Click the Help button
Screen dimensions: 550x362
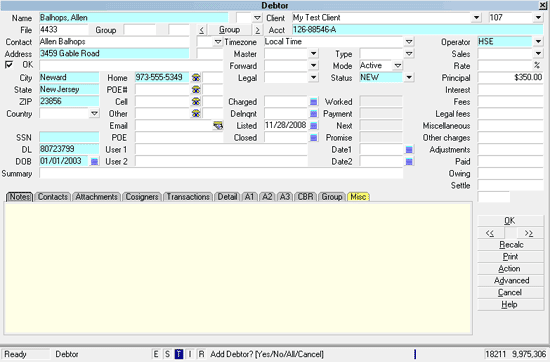pyautogui.click(x=510, y=304)
